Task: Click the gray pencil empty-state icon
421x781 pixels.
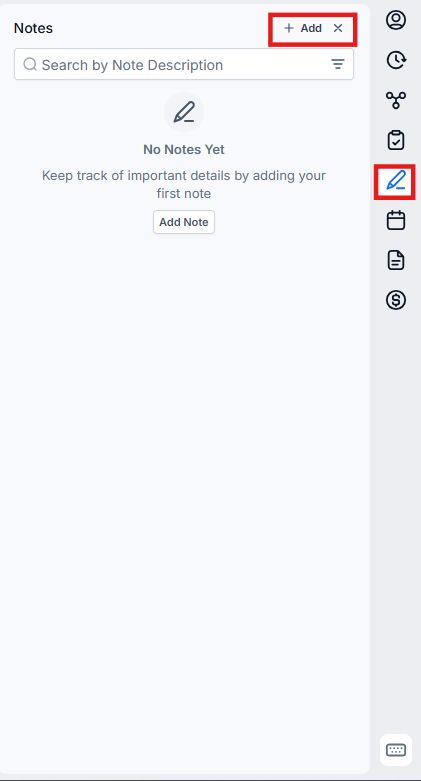Action: [184, 112]
